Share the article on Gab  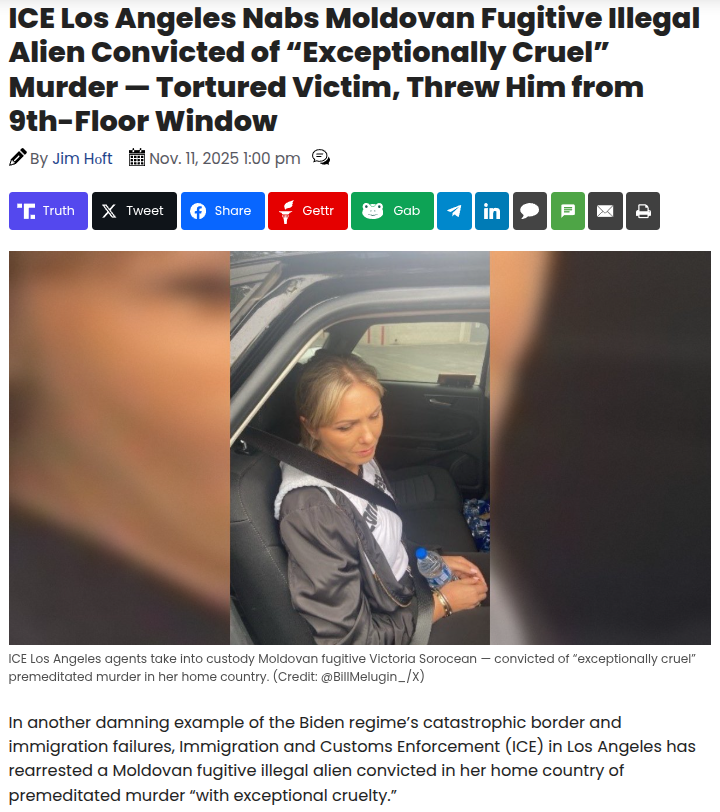coord(392,211)
